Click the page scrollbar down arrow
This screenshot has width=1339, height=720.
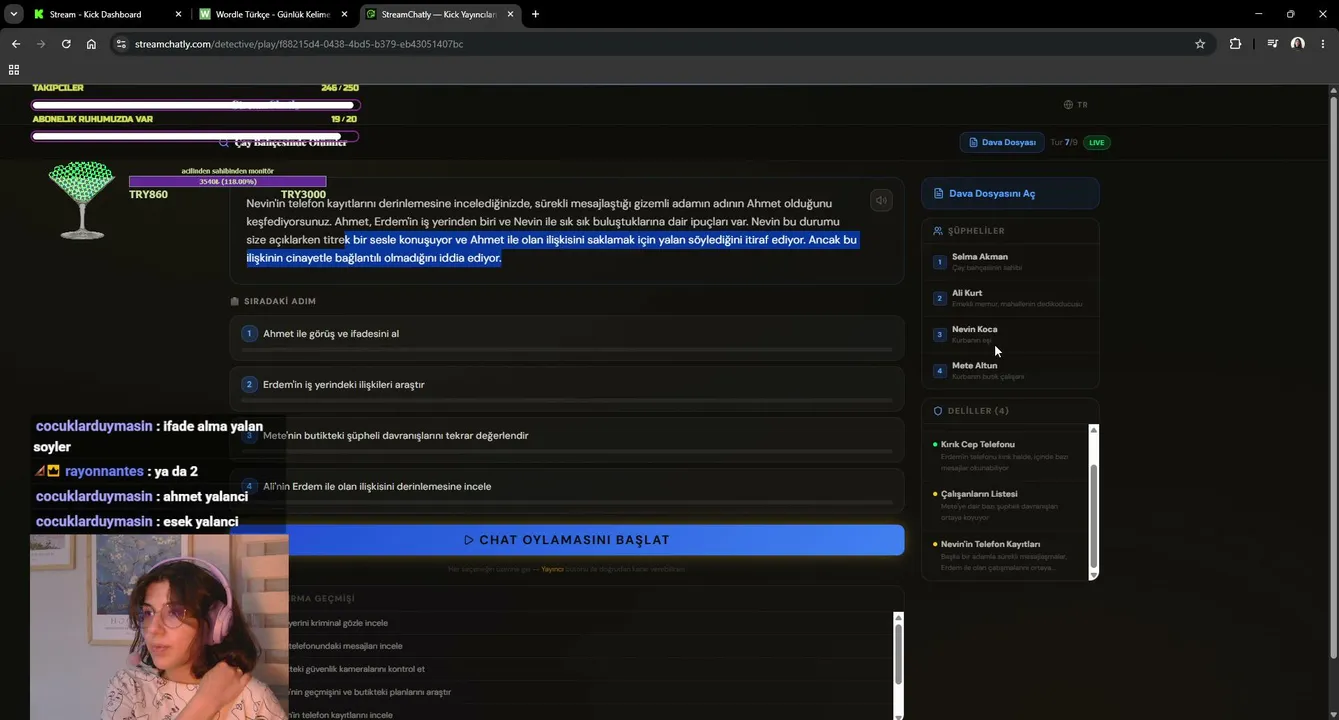(x=1333, y=714)
